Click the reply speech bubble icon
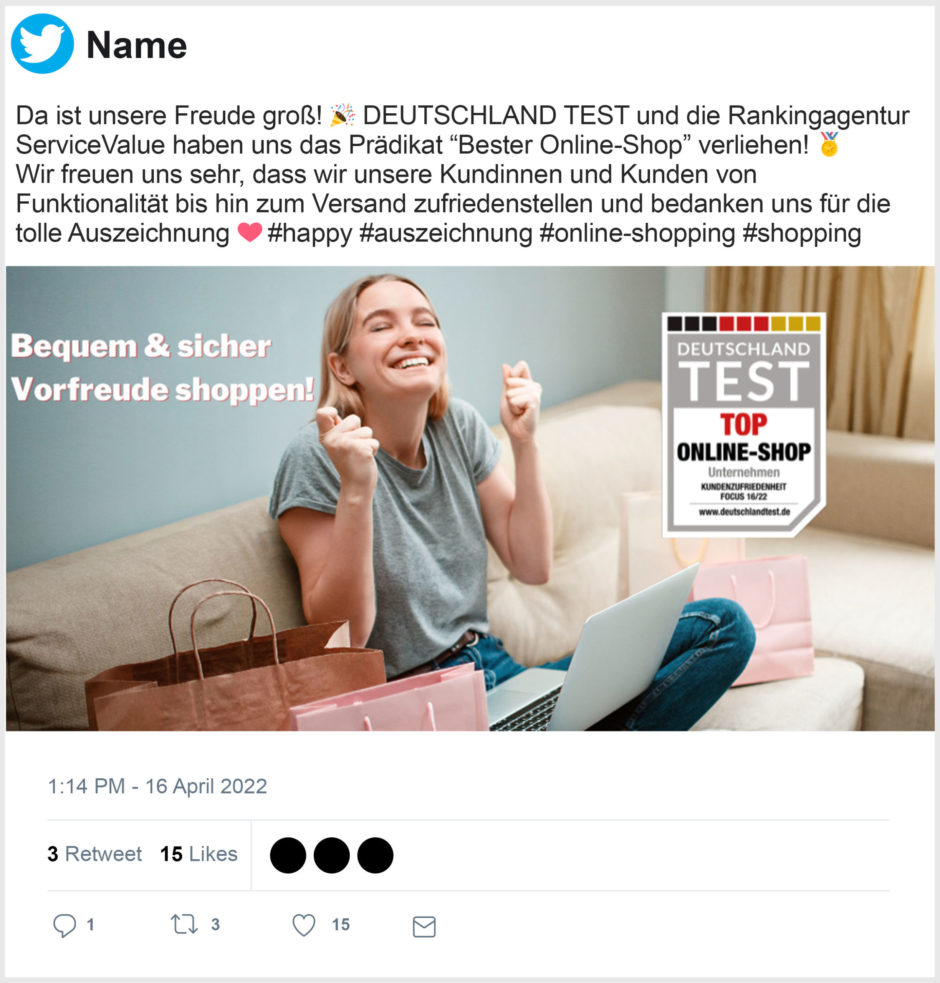 point(65,925)
